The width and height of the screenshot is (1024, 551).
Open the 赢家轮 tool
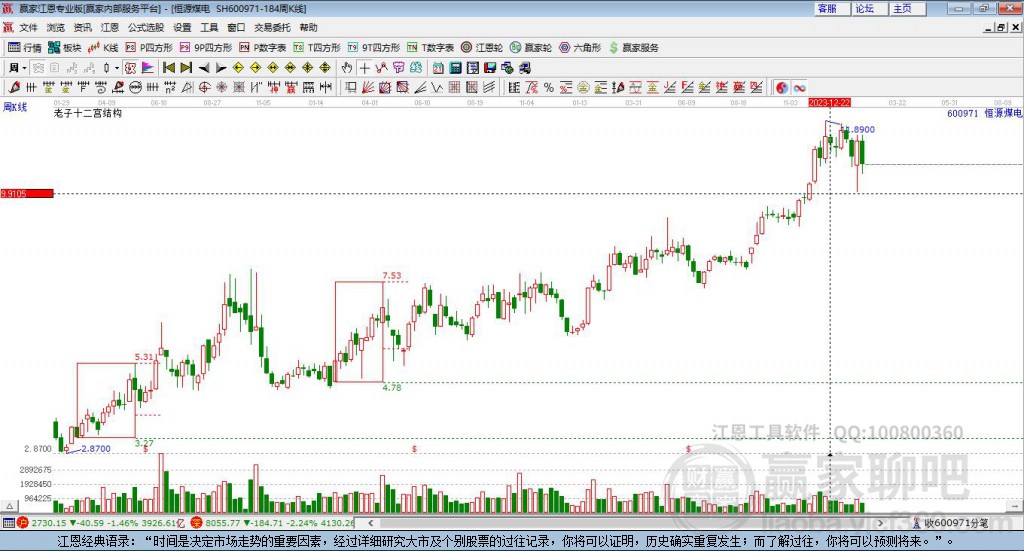pos(531,48)
